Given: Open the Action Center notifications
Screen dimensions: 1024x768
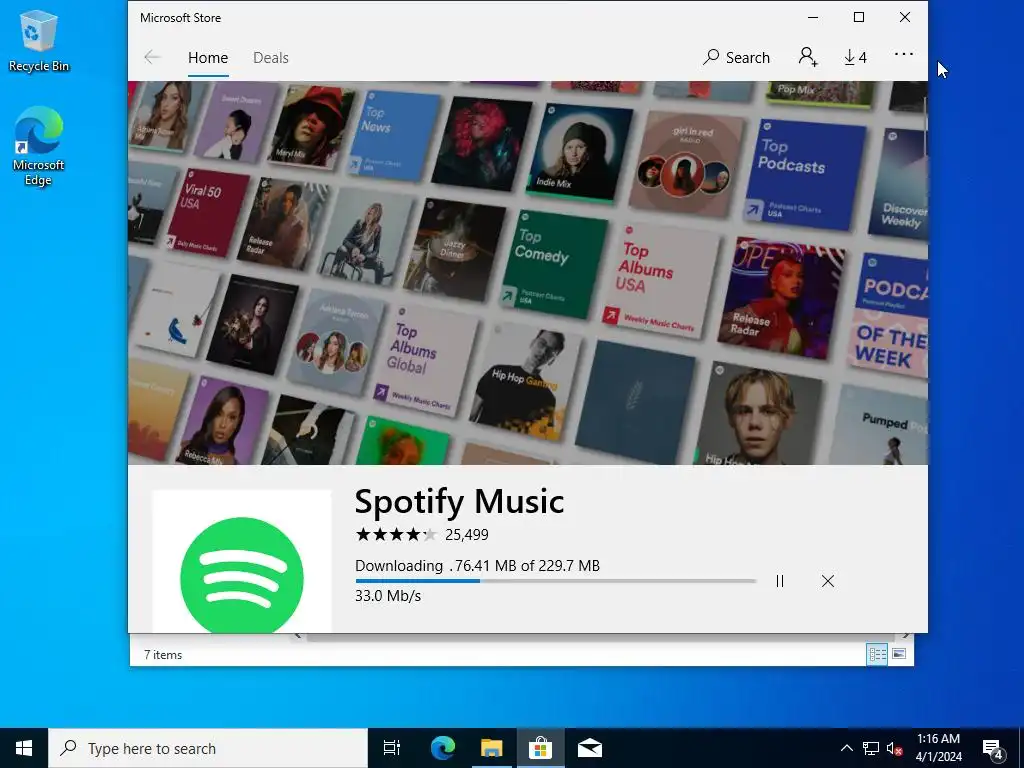Looking at the screenshot, I should coord(993,749).
